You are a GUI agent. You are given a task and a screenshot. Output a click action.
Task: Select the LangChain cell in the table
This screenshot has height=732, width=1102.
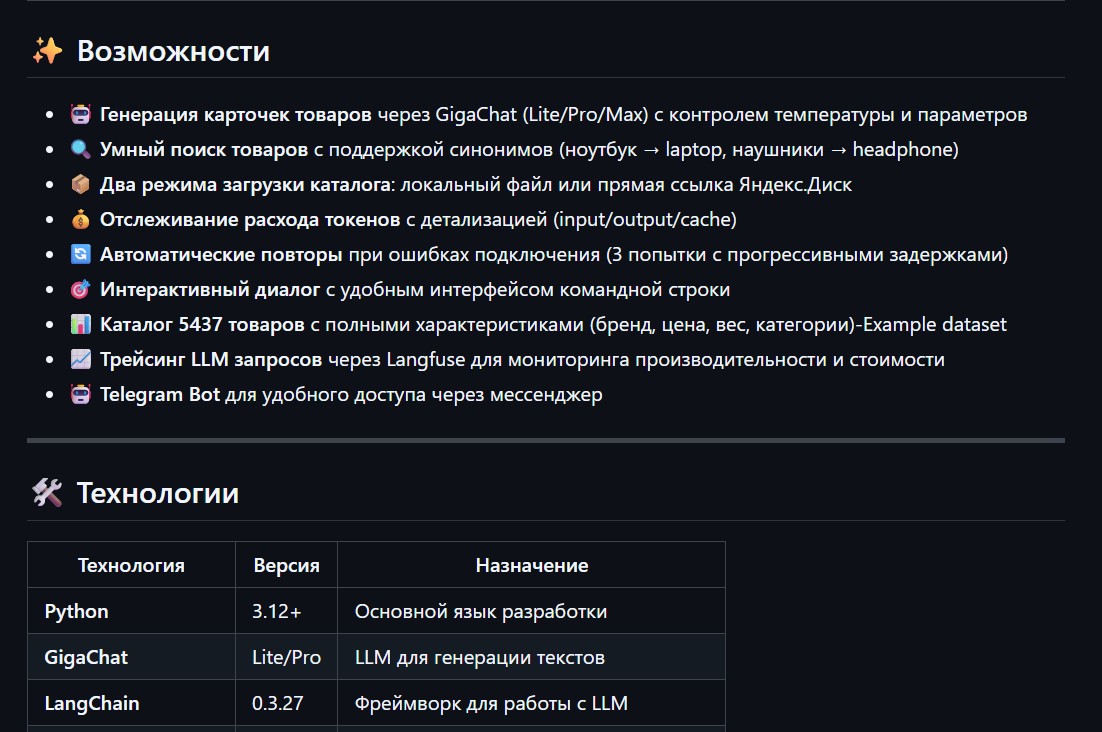click(92, 703)
